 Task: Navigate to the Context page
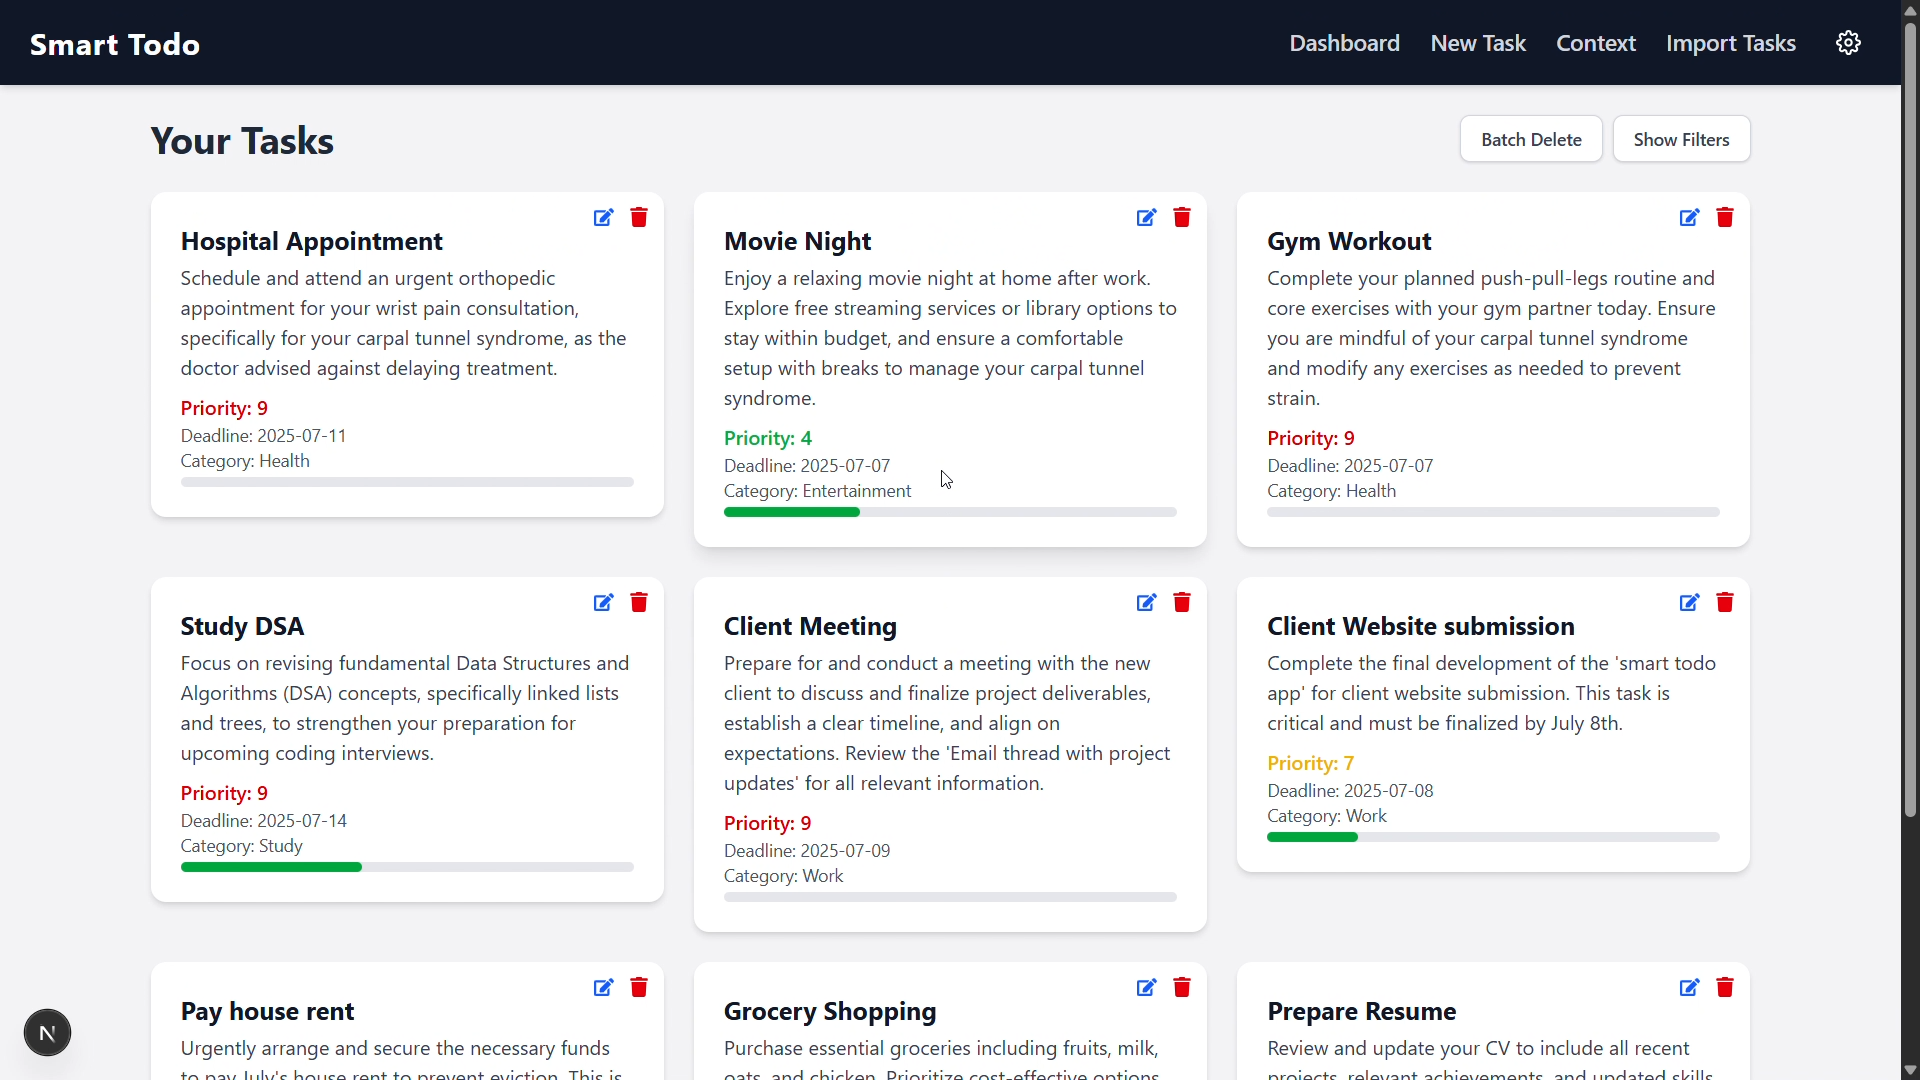point(1595,43)
